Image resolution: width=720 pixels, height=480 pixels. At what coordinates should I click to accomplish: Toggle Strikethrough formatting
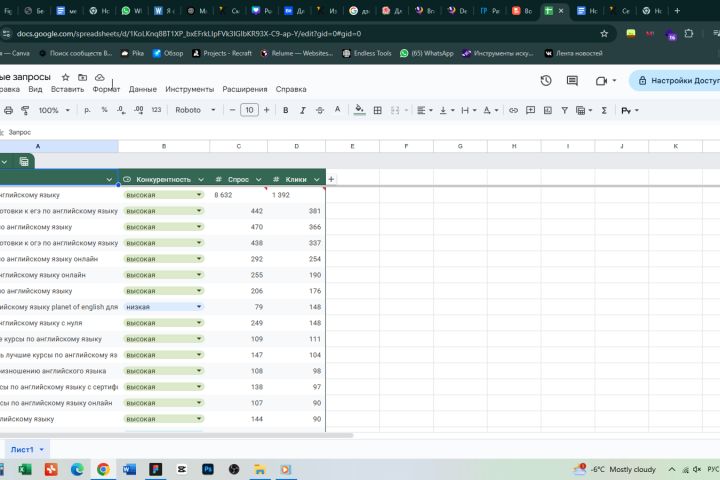[x=320, y=110]
